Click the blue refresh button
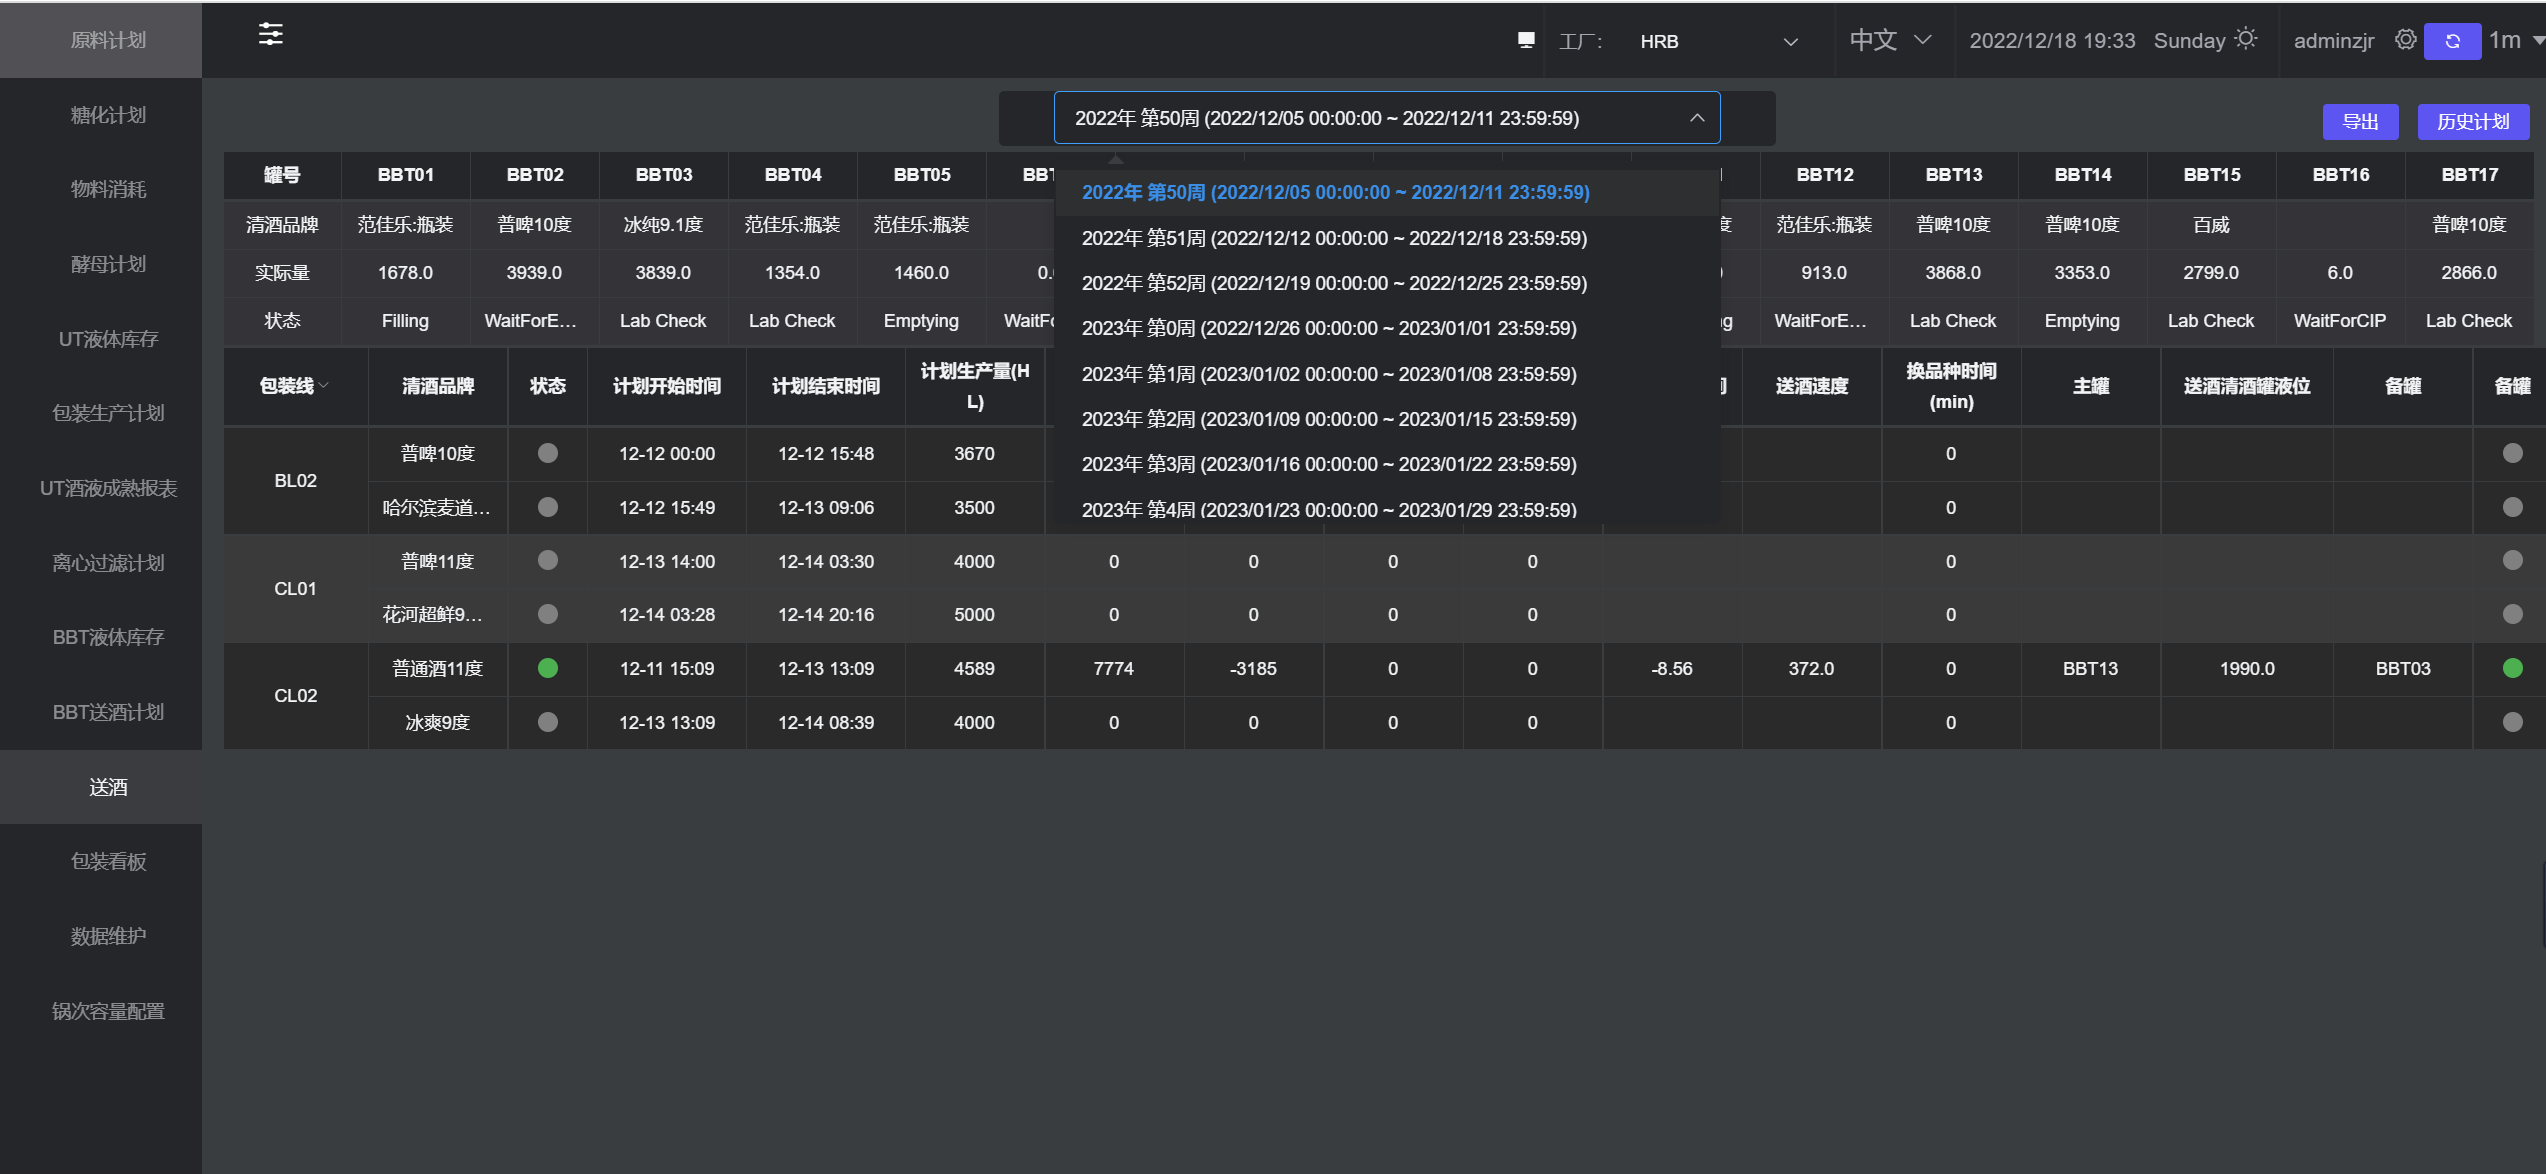2546x1174 pixels. [2452, 41]
